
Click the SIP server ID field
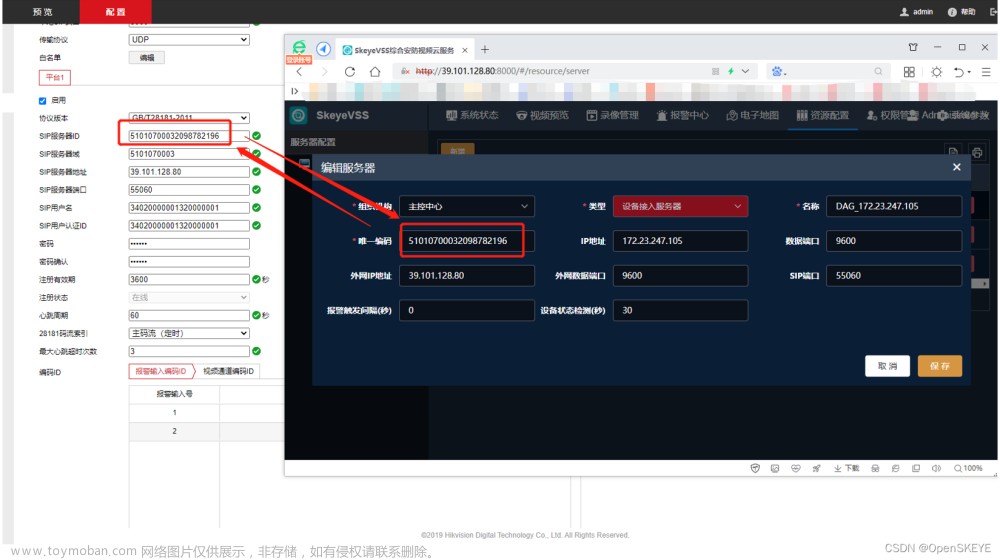point(189,136)
